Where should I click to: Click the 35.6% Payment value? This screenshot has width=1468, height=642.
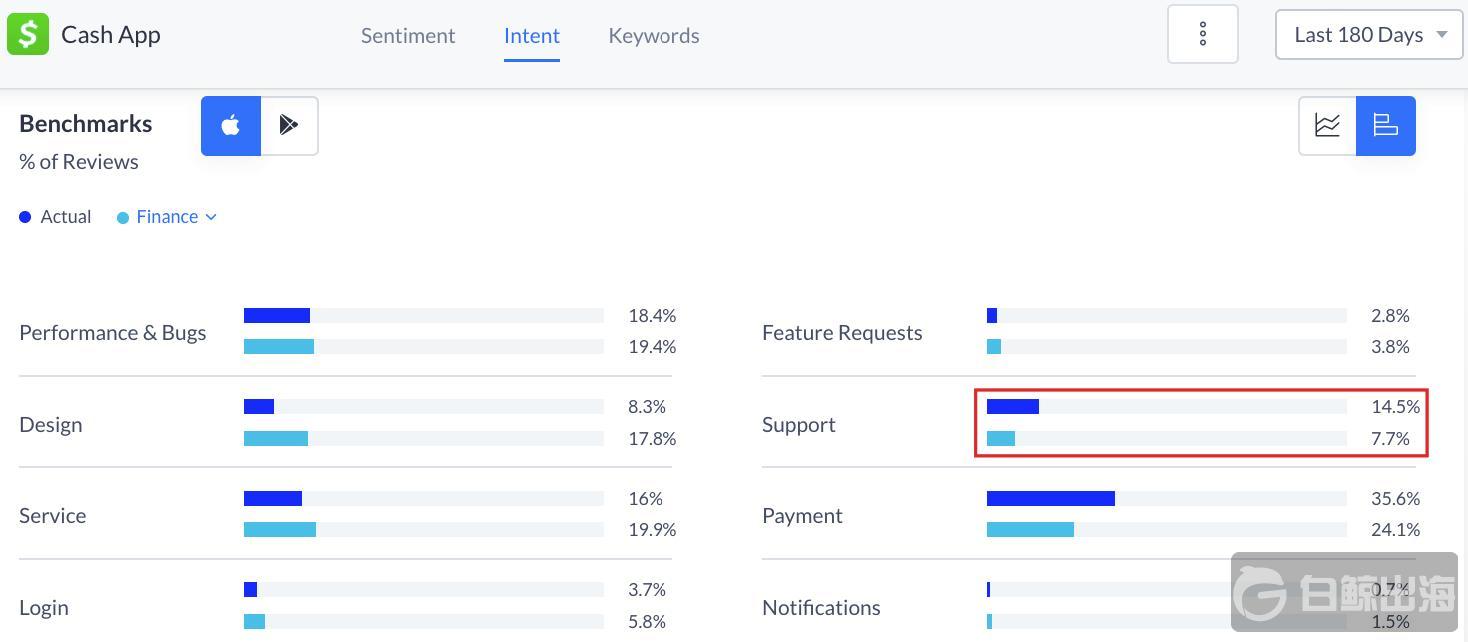[1396, 499]
